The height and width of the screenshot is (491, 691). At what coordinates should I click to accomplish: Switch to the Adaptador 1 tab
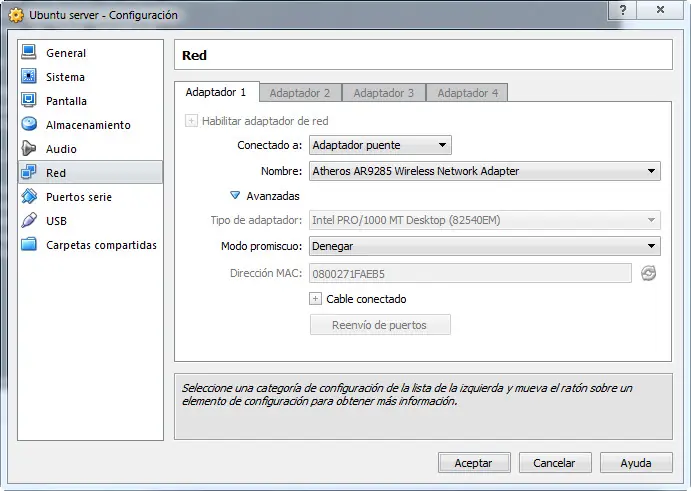(216, 92)
